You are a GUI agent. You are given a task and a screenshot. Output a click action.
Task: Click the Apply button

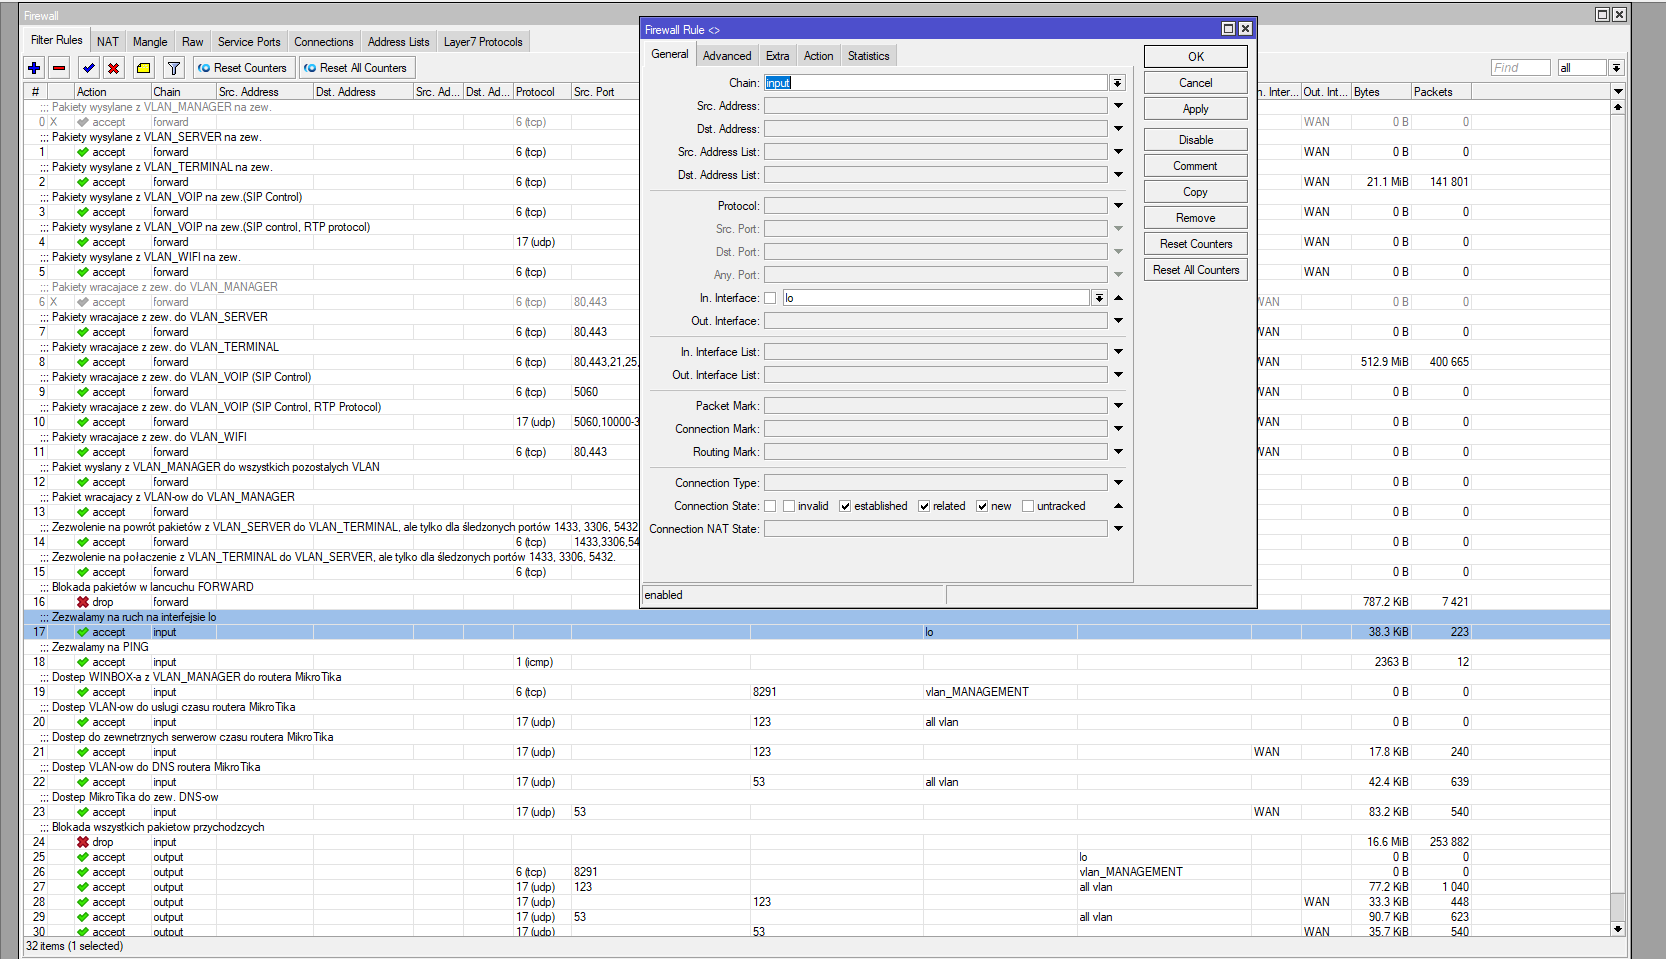[x=1196, y=109]
